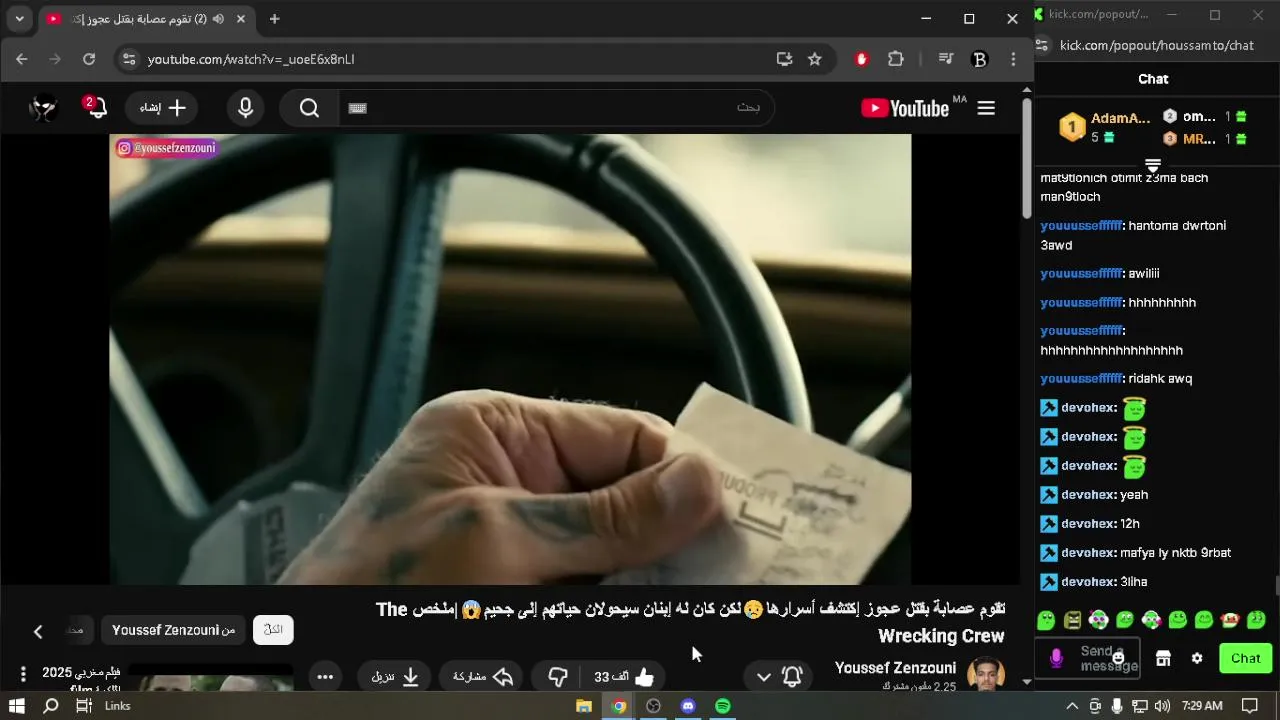Click the site information icon beside YouTube URL

pyautogui.click(x=128, y=59)
